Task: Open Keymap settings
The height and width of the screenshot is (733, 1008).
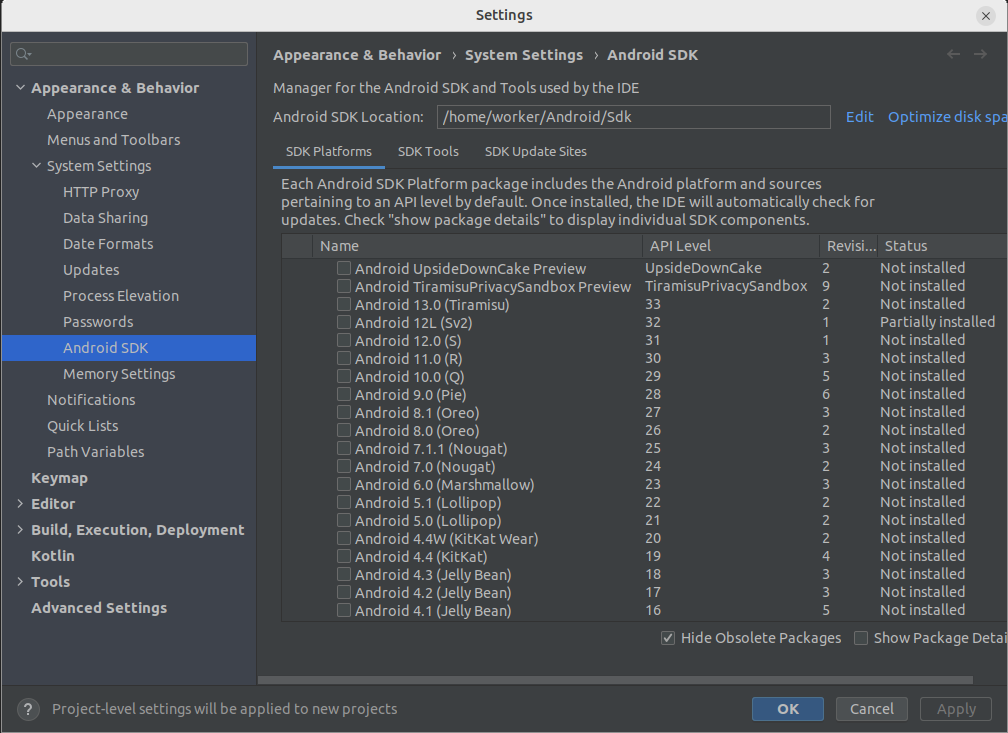Action: [59, 478]
